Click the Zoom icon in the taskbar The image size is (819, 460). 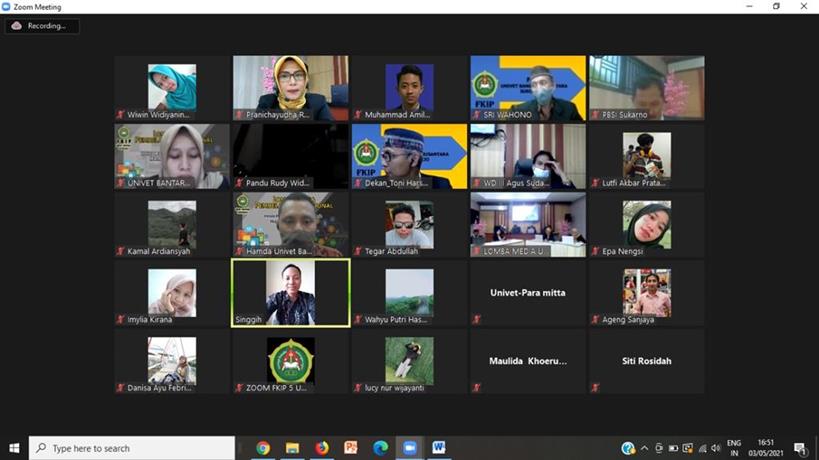pos(409,448)
